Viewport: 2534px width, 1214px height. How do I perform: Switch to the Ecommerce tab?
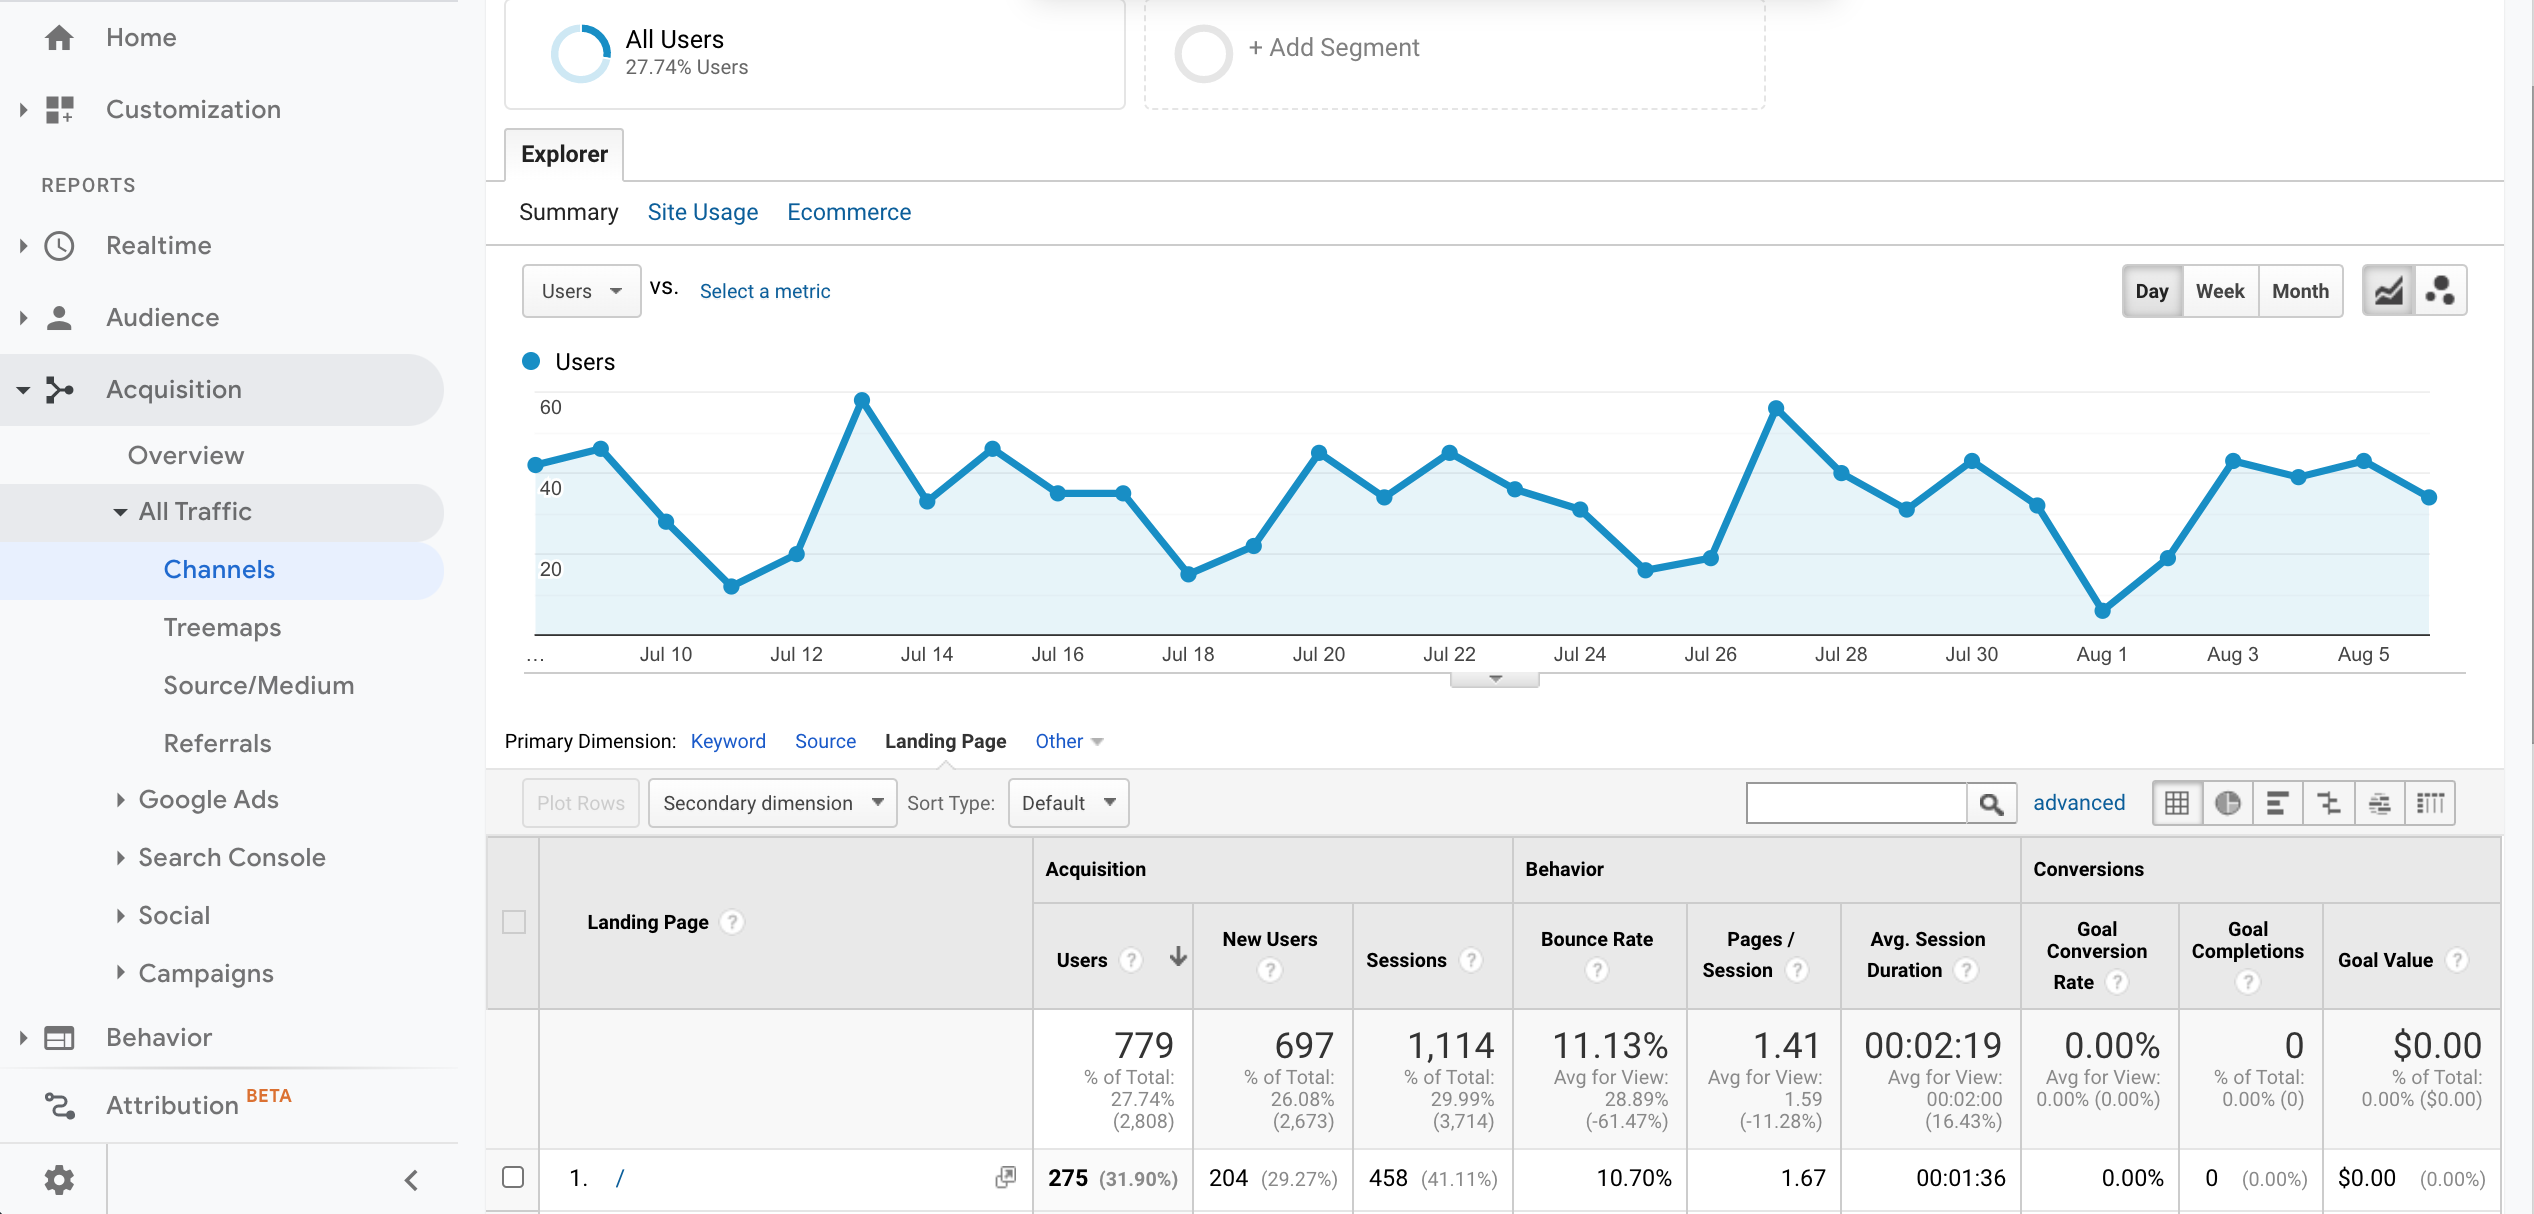(x=848, y=211)
